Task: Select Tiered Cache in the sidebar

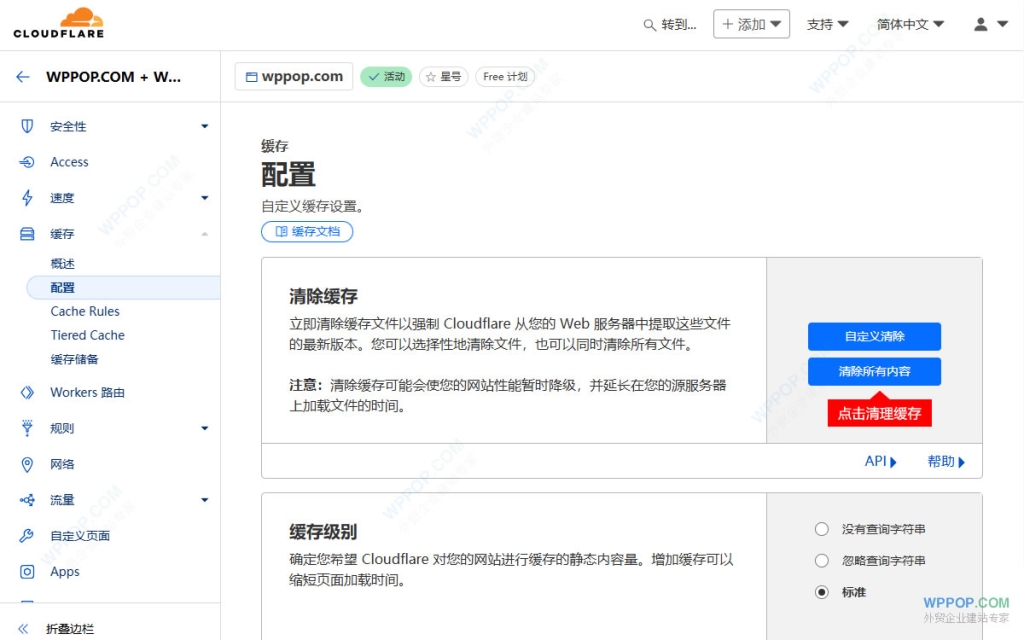Action: 86,335
